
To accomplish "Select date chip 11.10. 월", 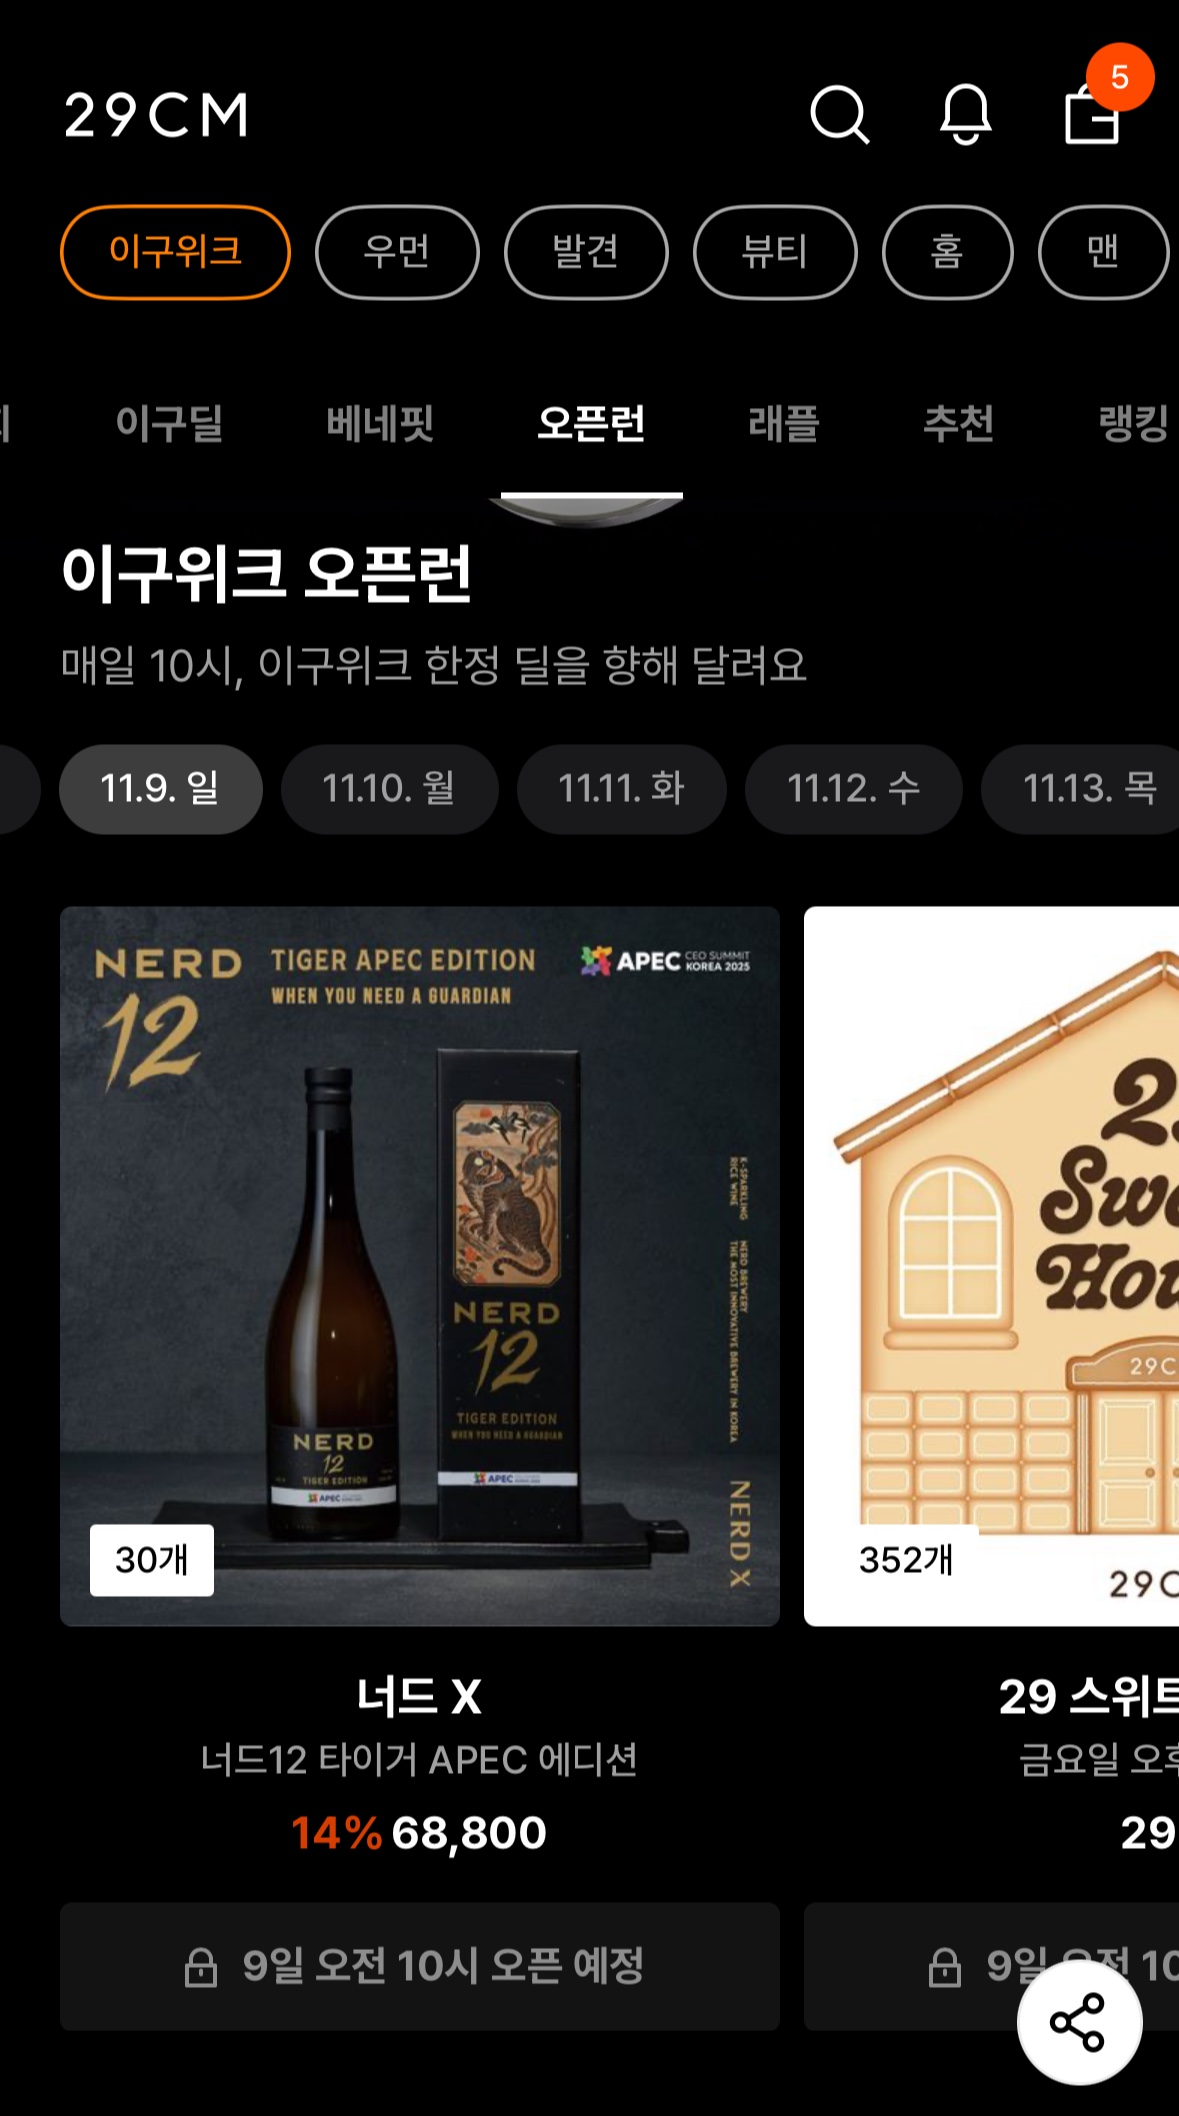I will click(389, 789).
